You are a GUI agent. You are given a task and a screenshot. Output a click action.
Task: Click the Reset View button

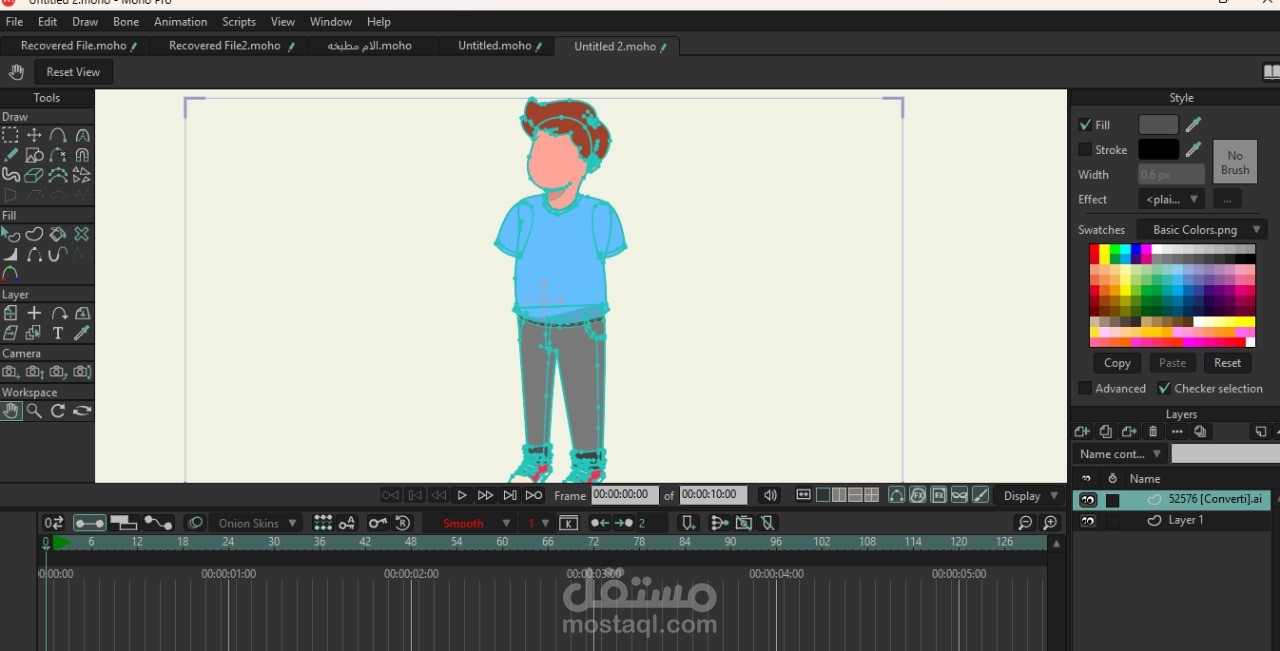pos(73,72)
